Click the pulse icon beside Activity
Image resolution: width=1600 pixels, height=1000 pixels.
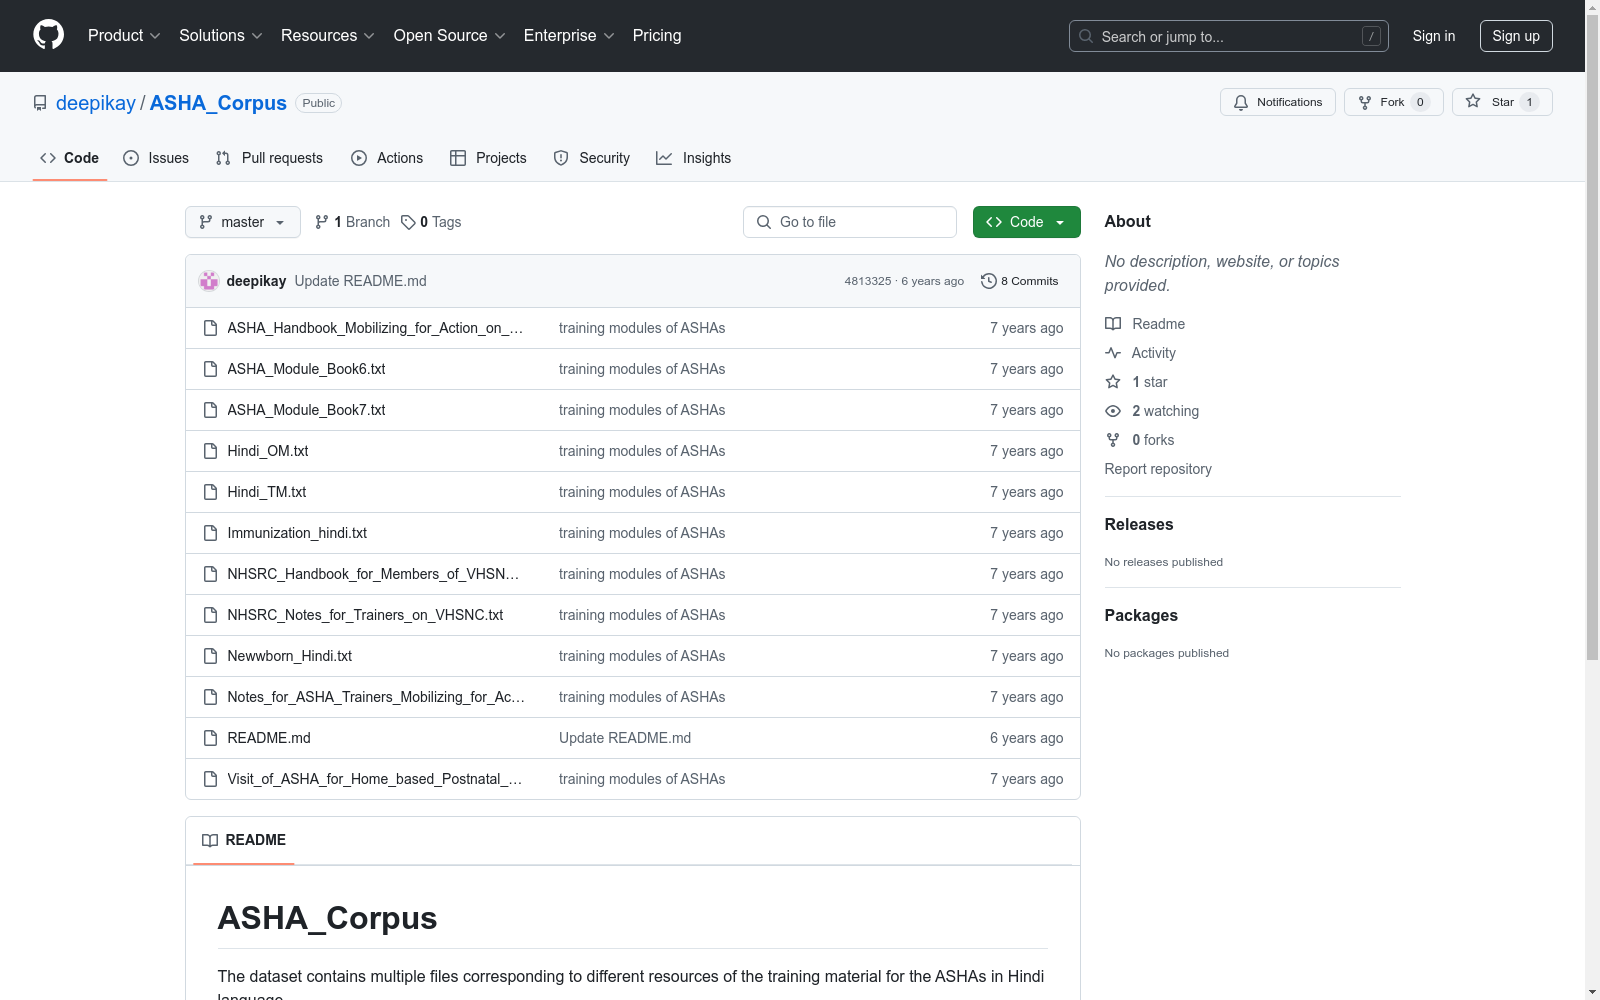tap(1113, 353)
